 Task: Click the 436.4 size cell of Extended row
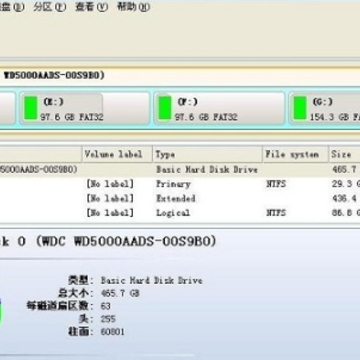(x=344, y=198)
